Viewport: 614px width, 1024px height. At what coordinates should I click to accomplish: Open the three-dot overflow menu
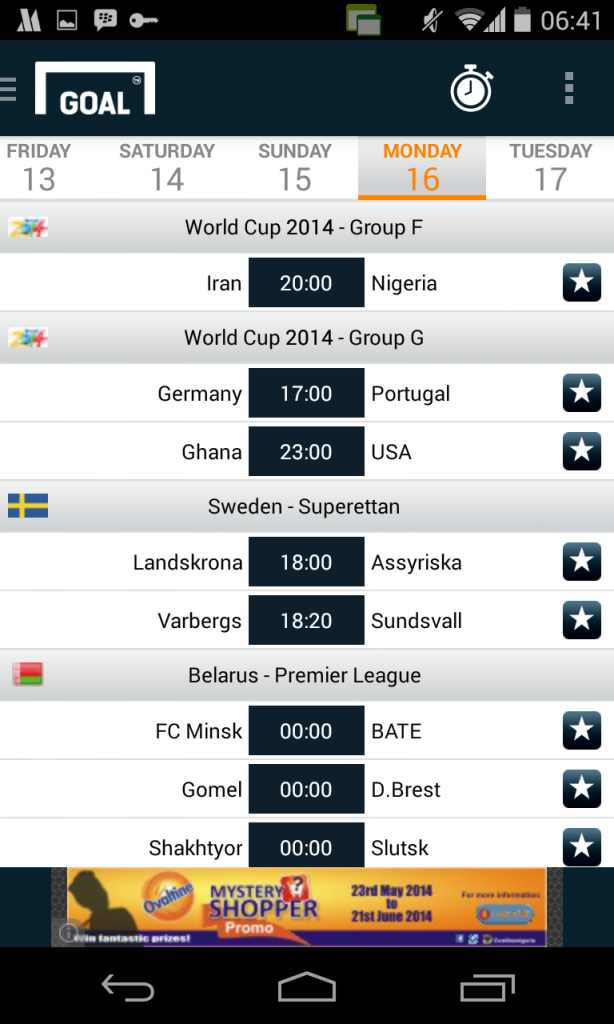tap(568, 89)
